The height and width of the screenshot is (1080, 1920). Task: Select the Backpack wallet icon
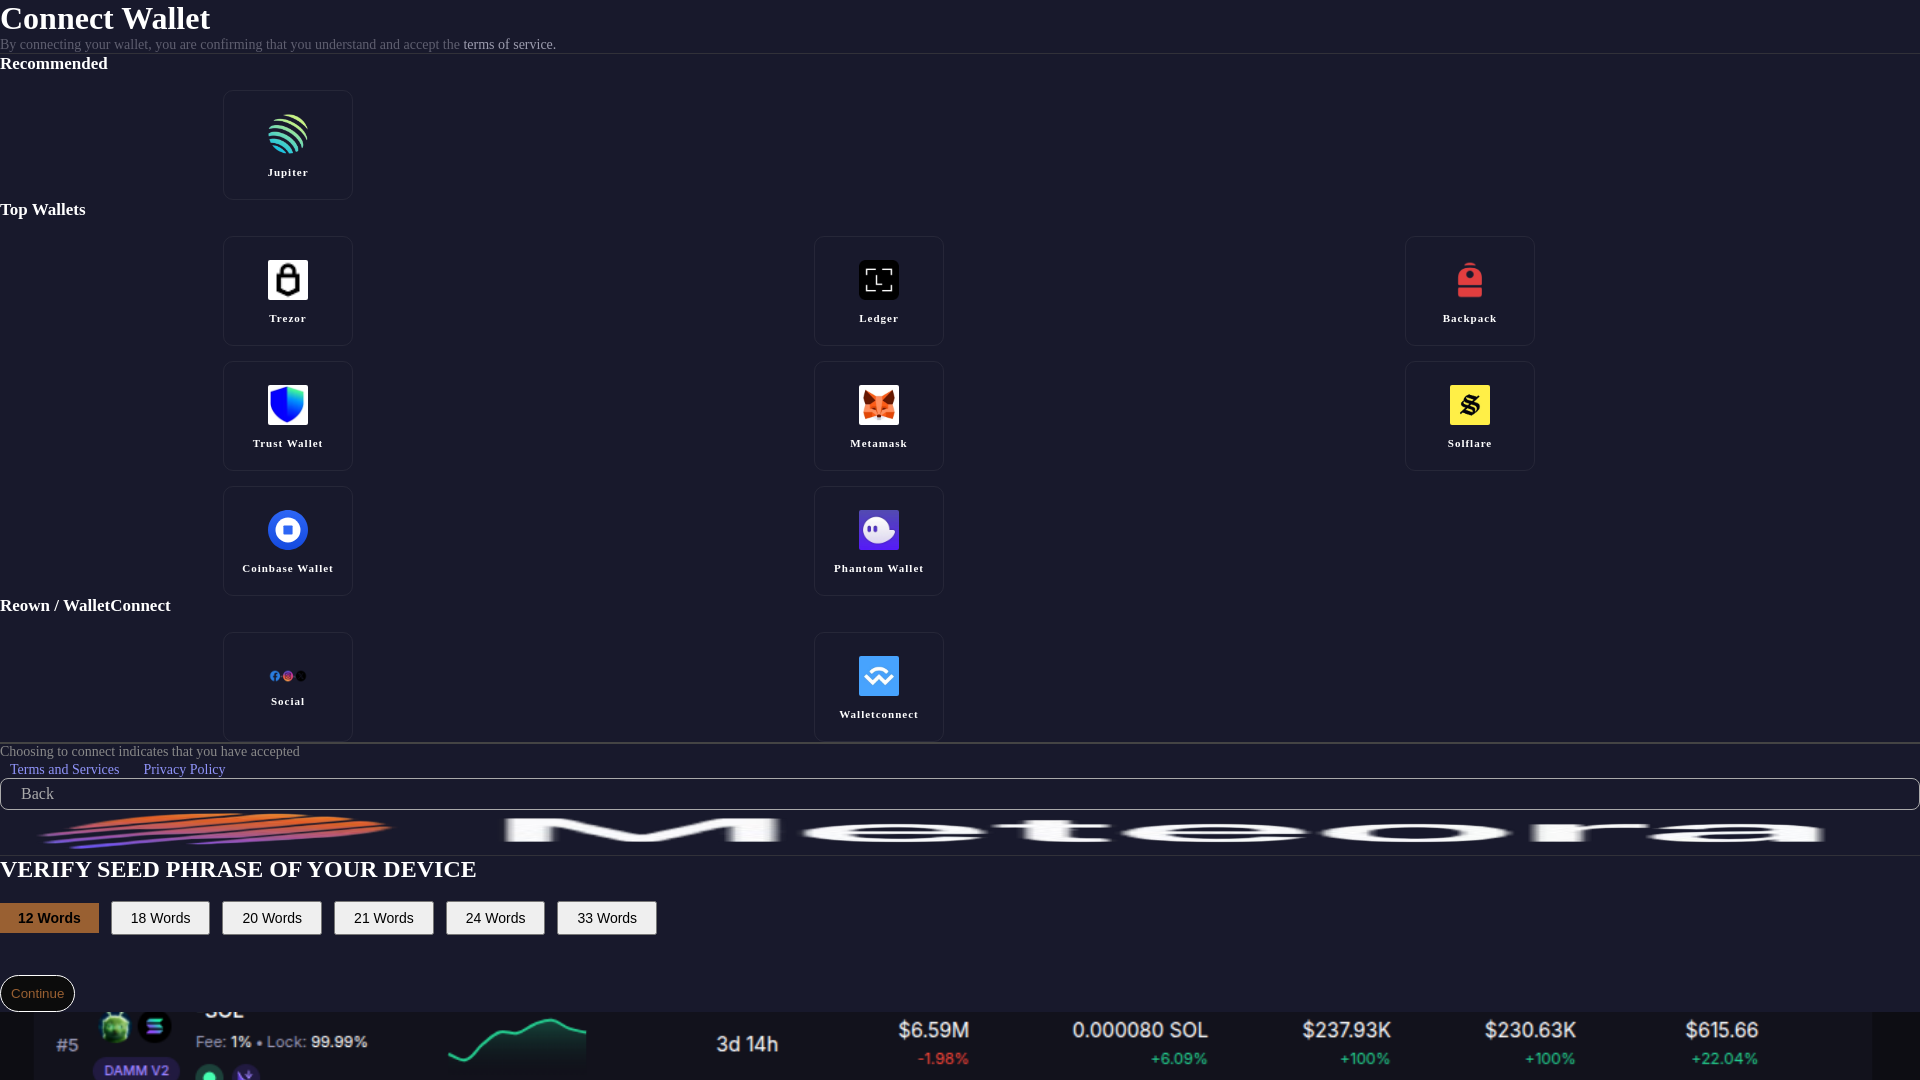click(x=1470, y=280)
